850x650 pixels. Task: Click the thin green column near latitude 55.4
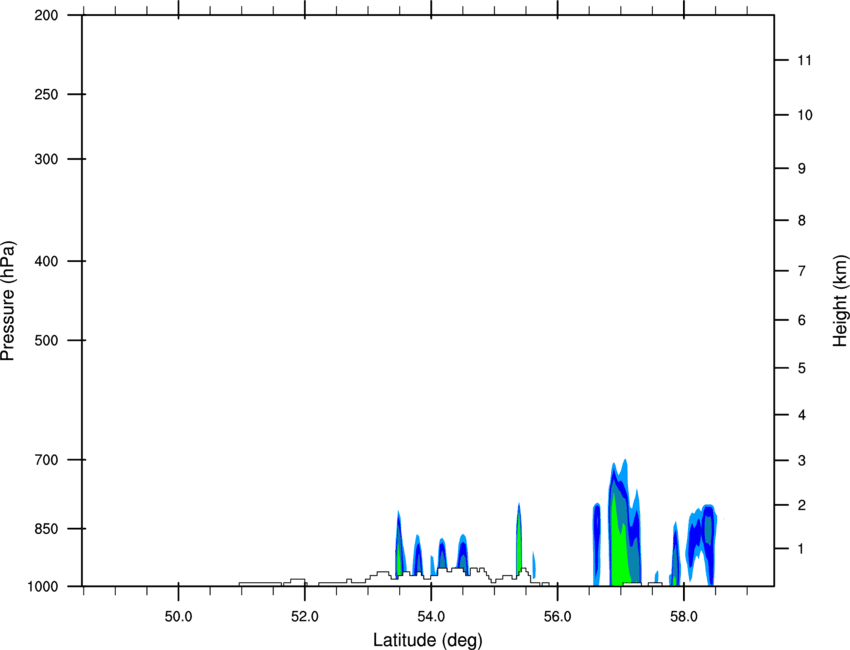pyautogui.click(x=519, y=542)
